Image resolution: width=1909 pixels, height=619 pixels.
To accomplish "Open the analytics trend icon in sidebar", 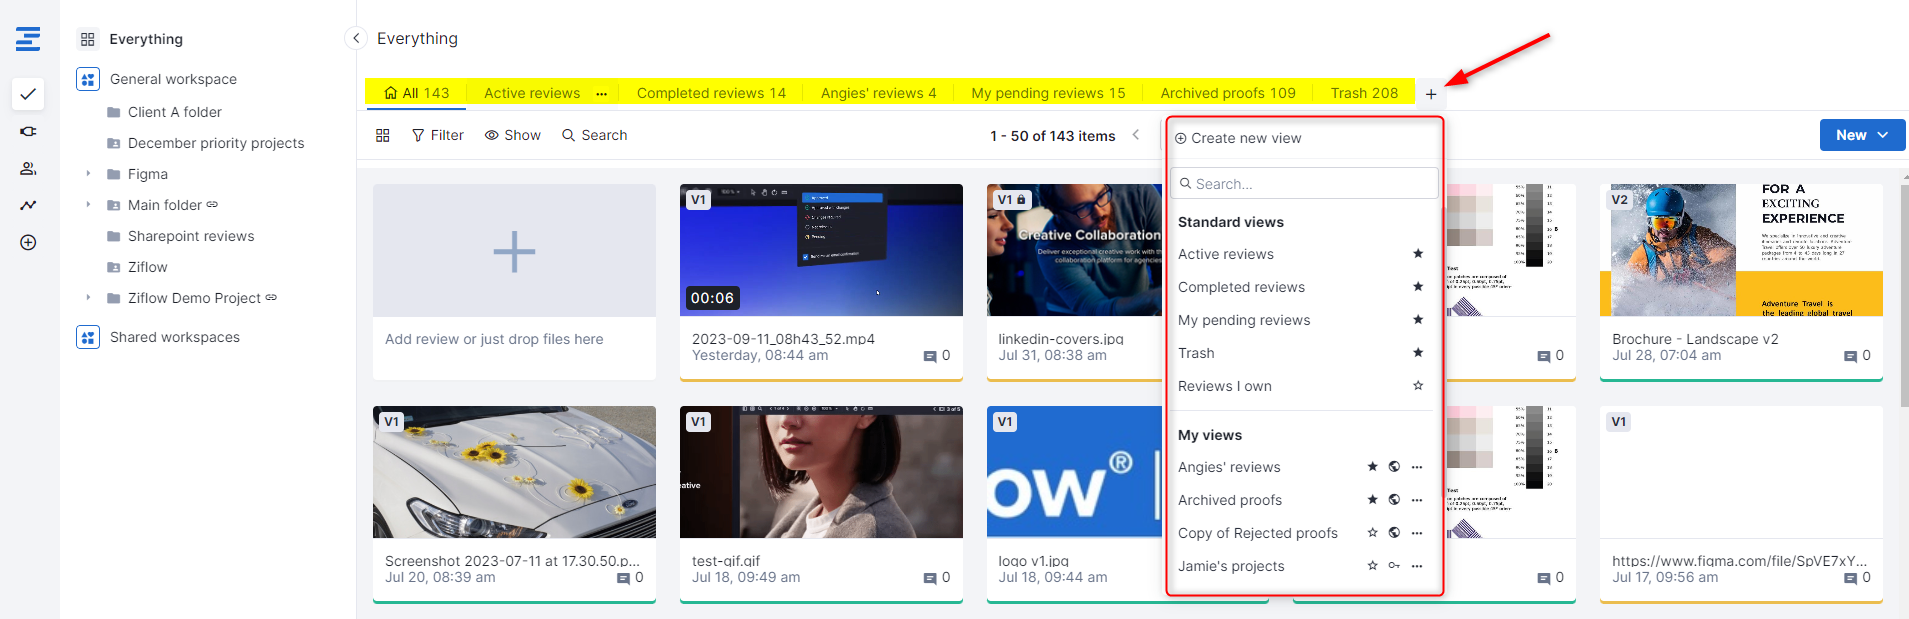I will coord(28,205).
